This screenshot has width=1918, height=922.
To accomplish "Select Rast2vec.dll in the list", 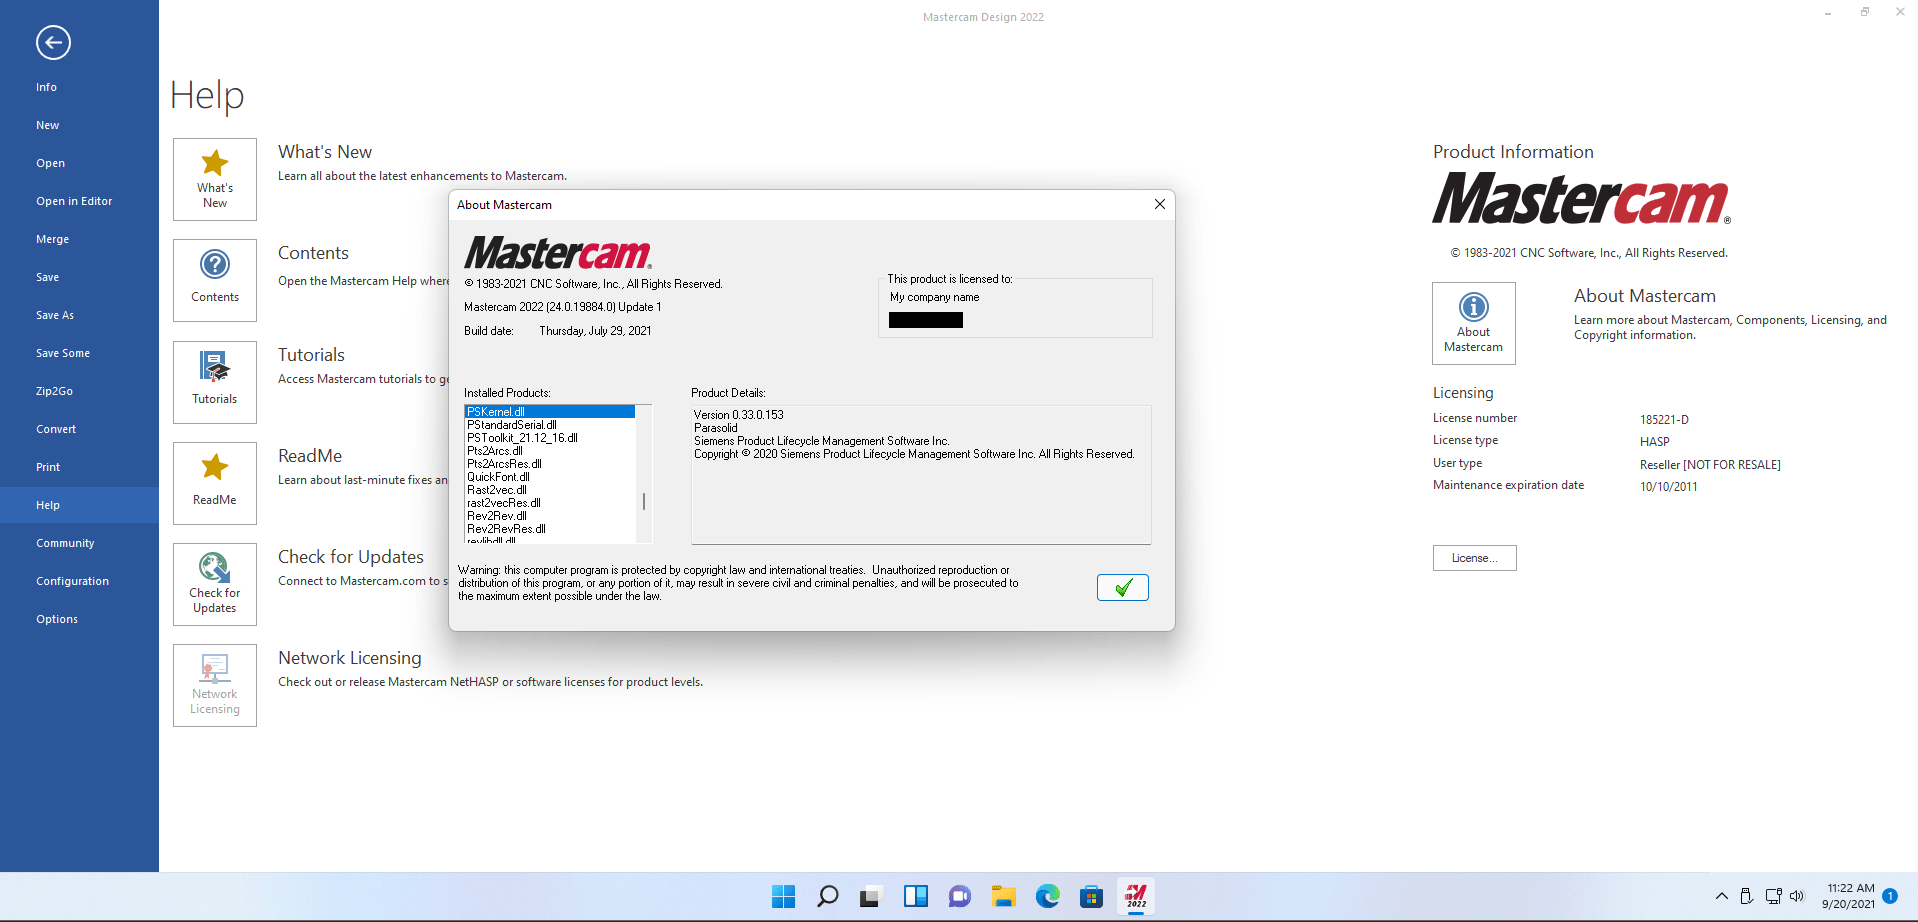I will (x=550, y=490).
